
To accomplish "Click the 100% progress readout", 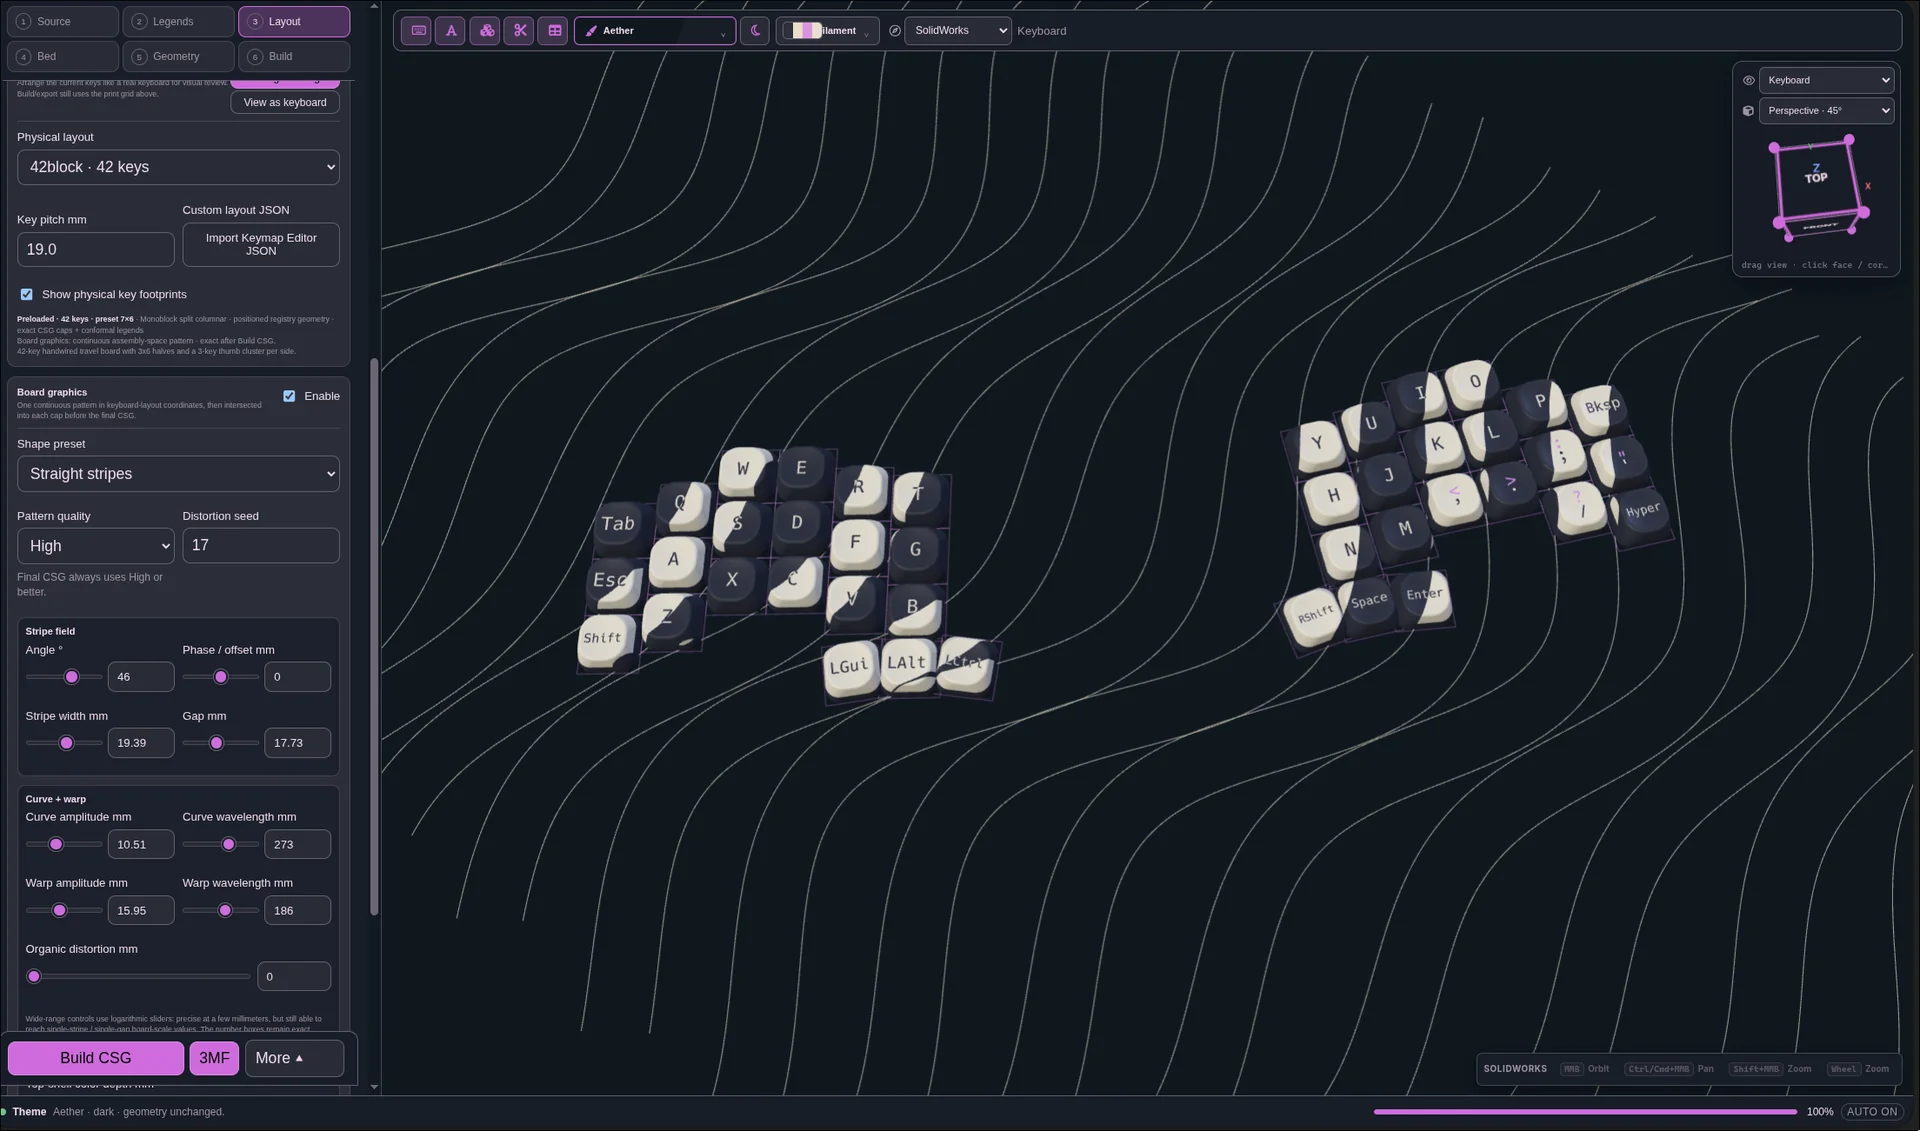I will (x=1820, y=1112).
